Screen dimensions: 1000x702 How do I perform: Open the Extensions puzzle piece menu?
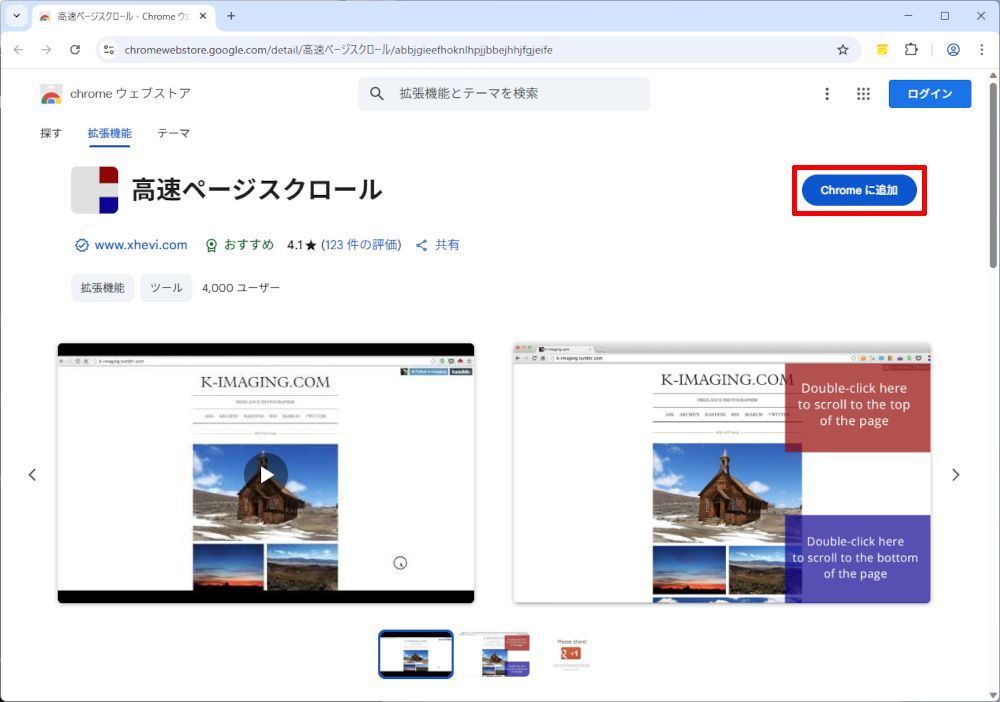point(911,50)
